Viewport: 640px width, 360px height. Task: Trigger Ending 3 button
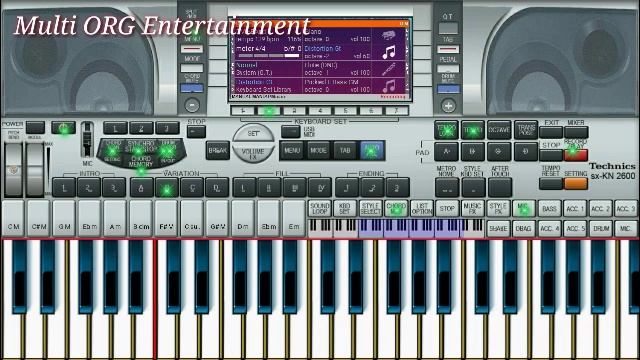398,188
